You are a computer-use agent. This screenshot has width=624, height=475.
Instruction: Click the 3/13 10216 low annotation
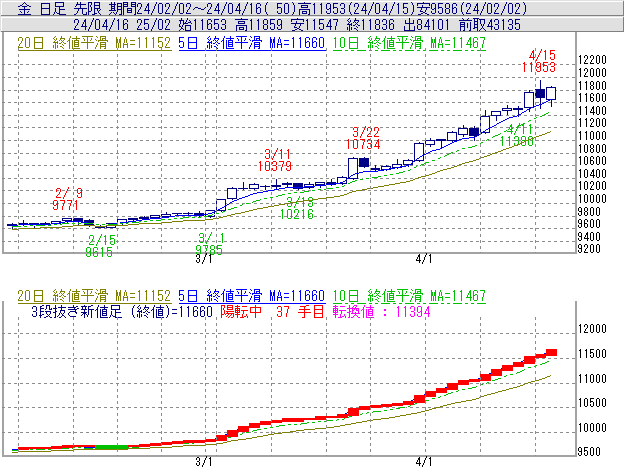297,208
